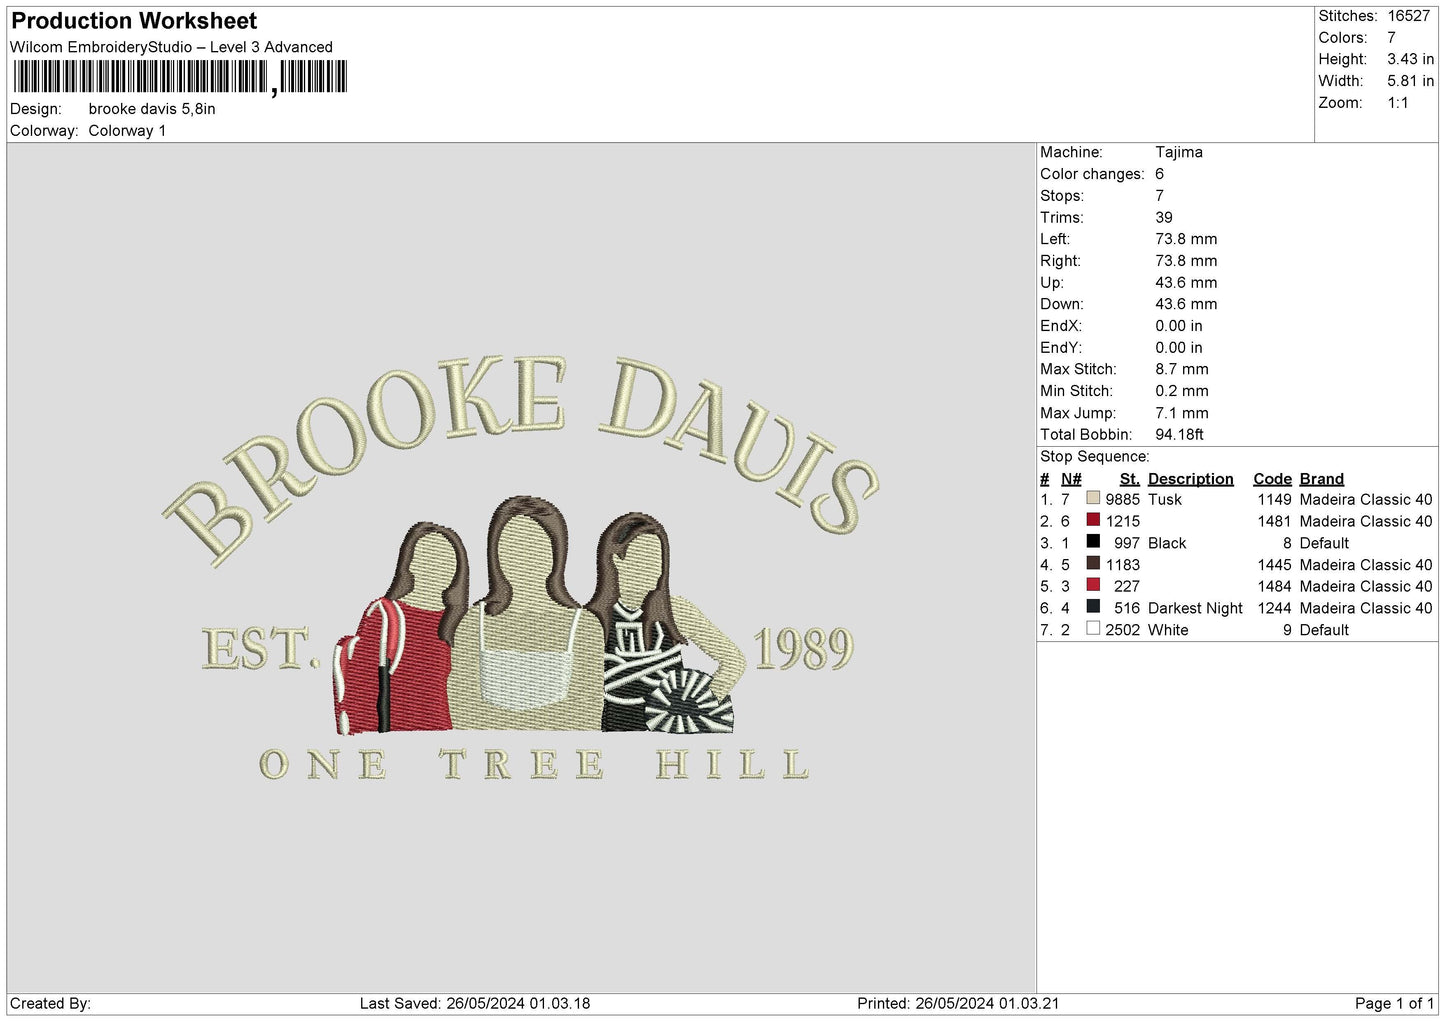Click the Trims value 39
The image size is (1445, 1021).
(x=1164, y=218)
